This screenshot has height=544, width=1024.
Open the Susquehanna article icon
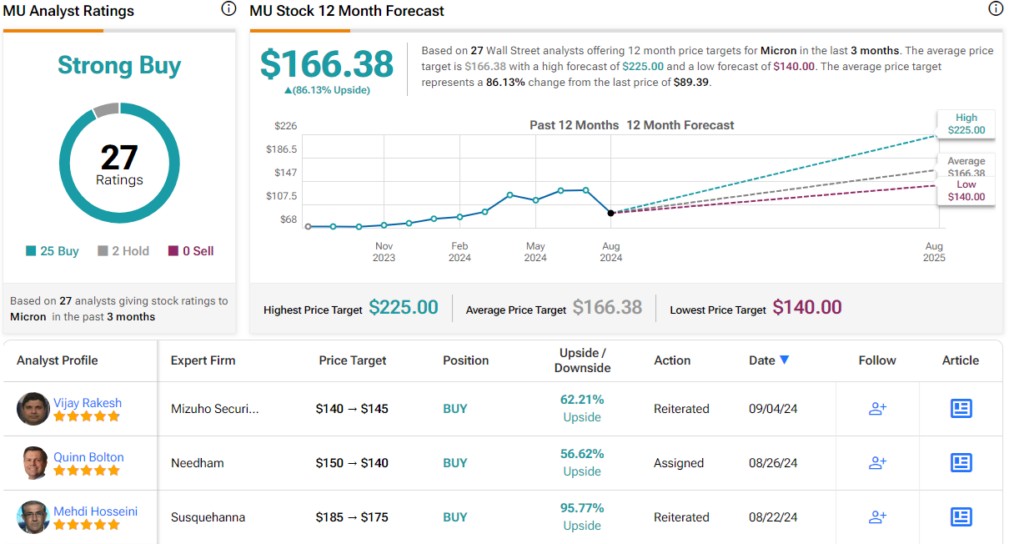[x=960, y=517]
